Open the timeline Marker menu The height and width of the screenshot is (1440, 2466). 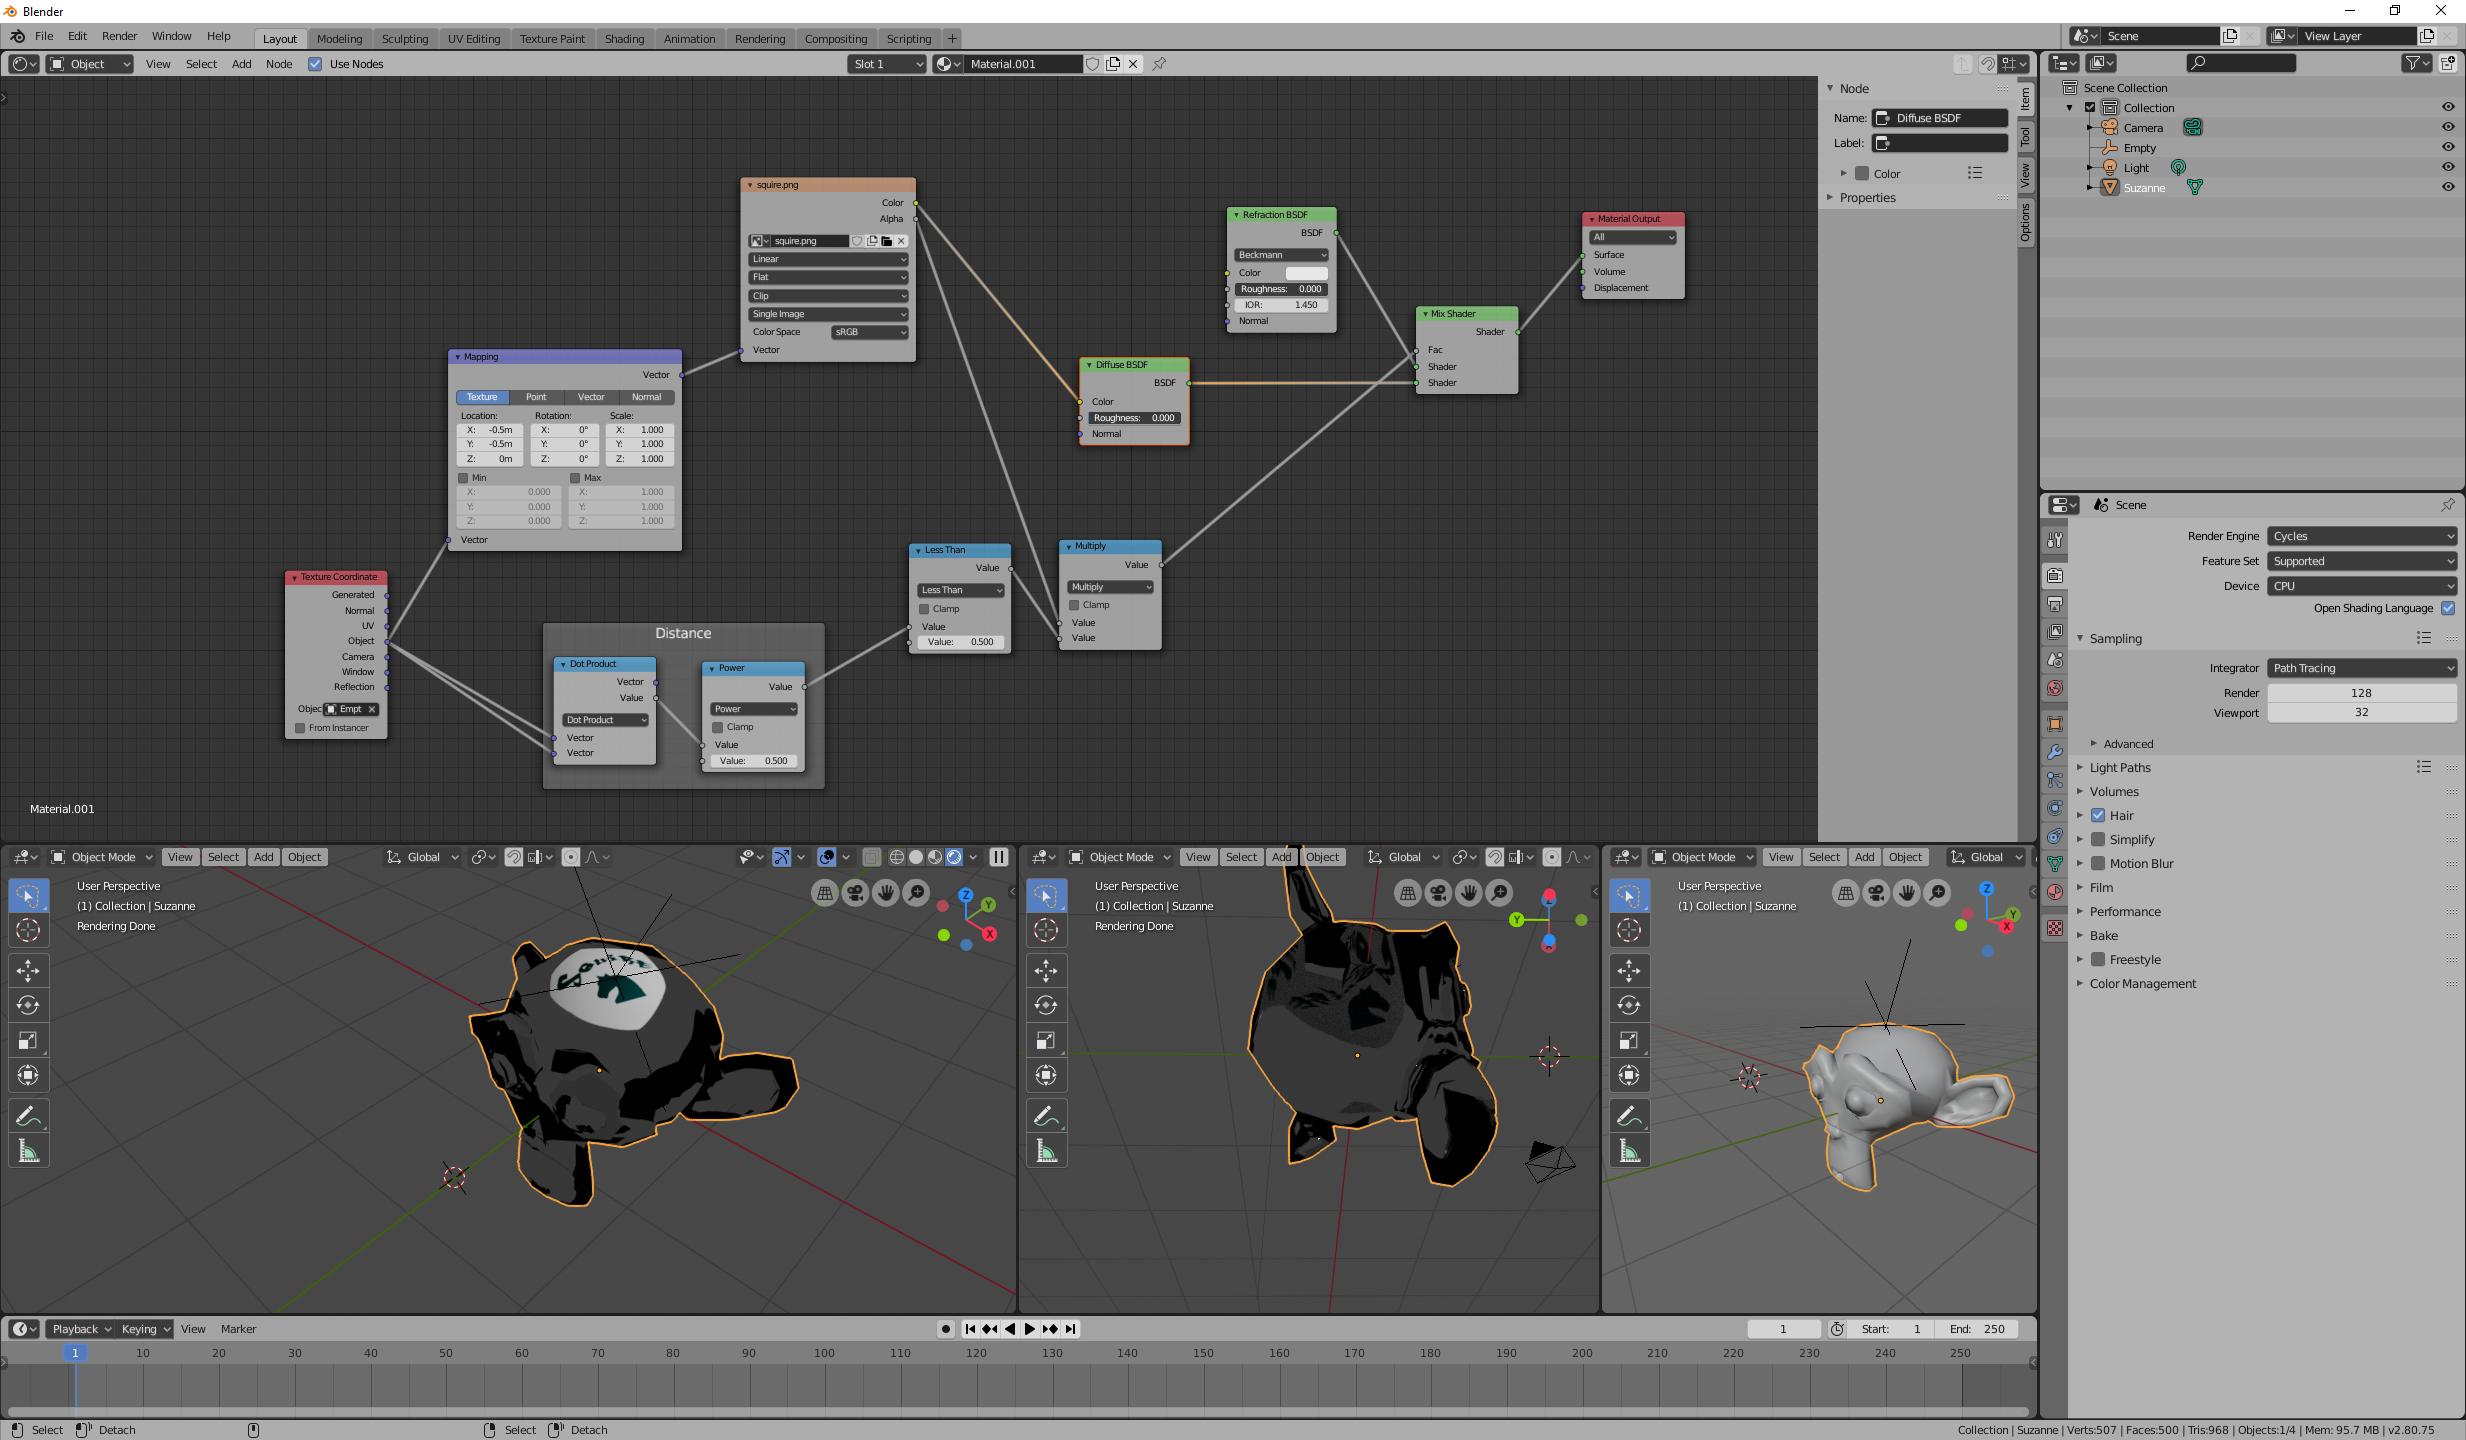click(238, 1329)
